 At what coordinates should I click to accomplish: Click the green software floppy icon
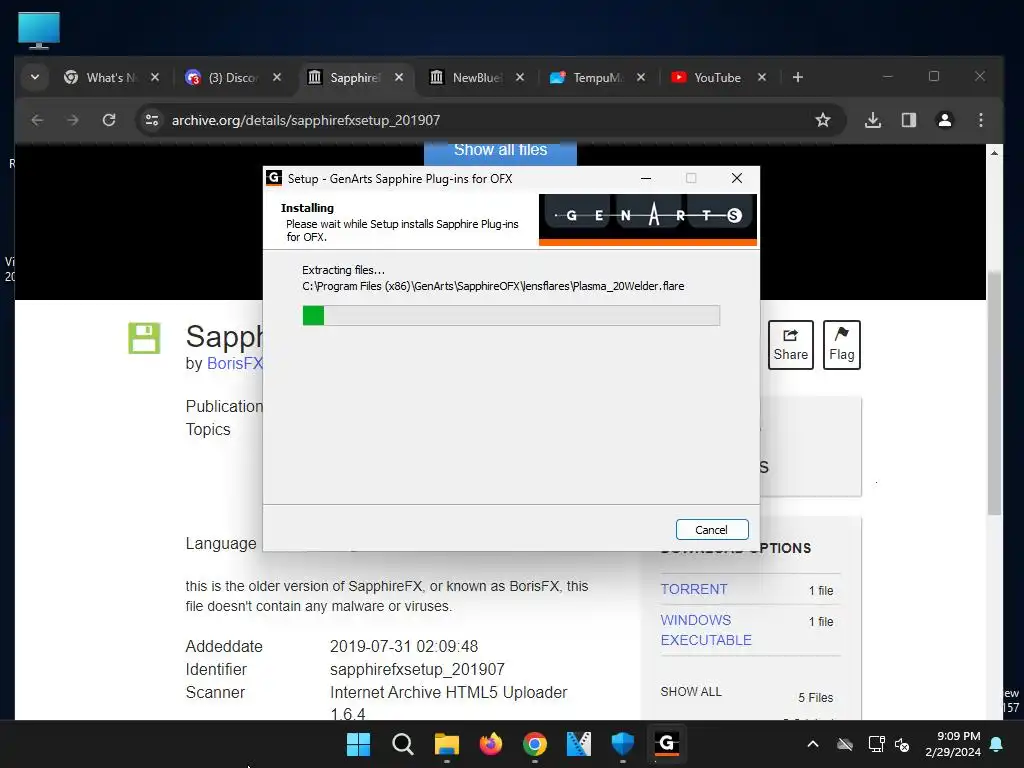tap(144, 338)
